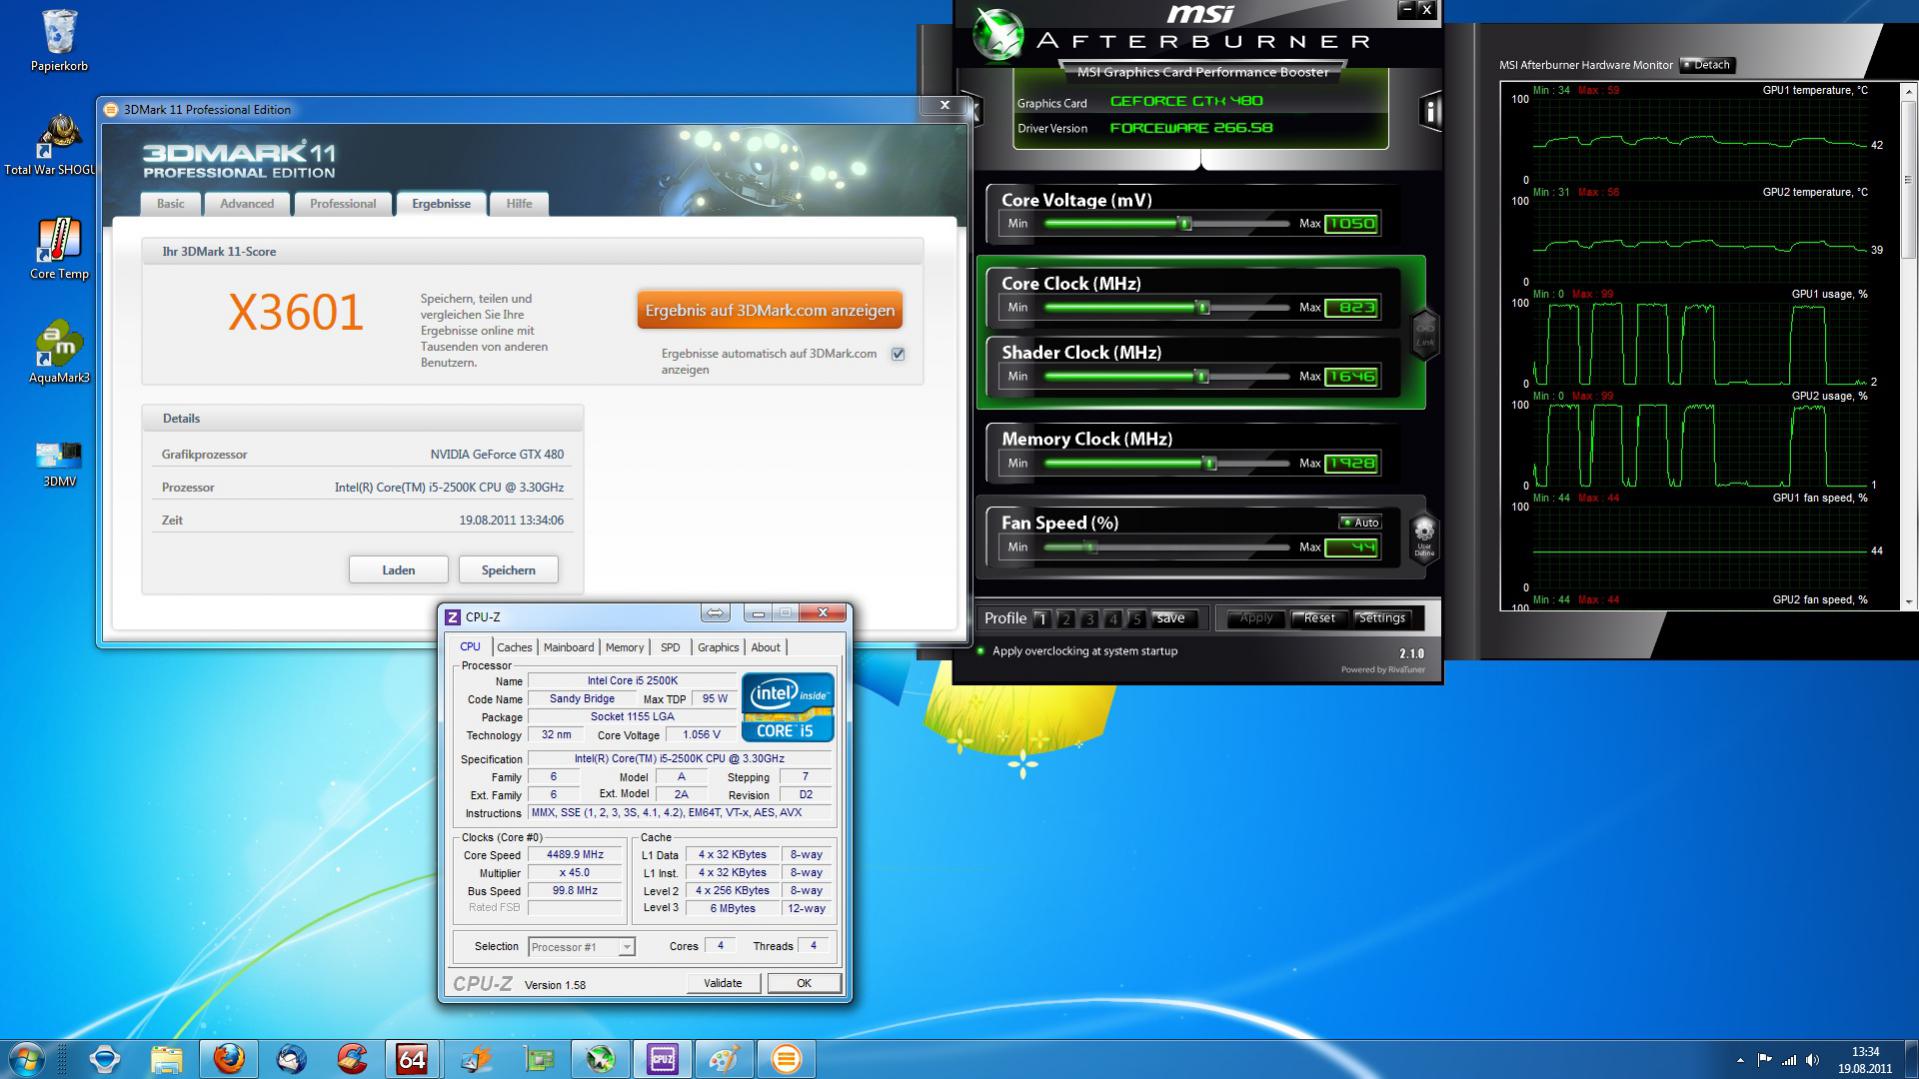Click the hardware monitor scroll down arrow
The image size is (1919, 1079).
[x=1910, y=603]
